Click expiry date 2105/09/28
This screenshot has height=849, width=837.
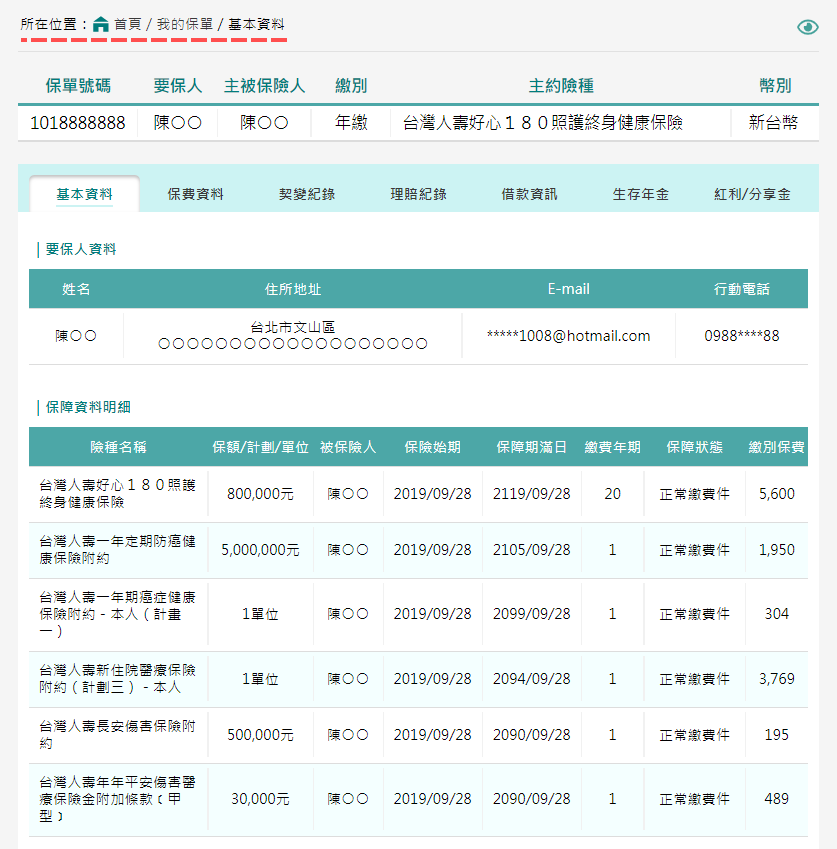[532, 550]
